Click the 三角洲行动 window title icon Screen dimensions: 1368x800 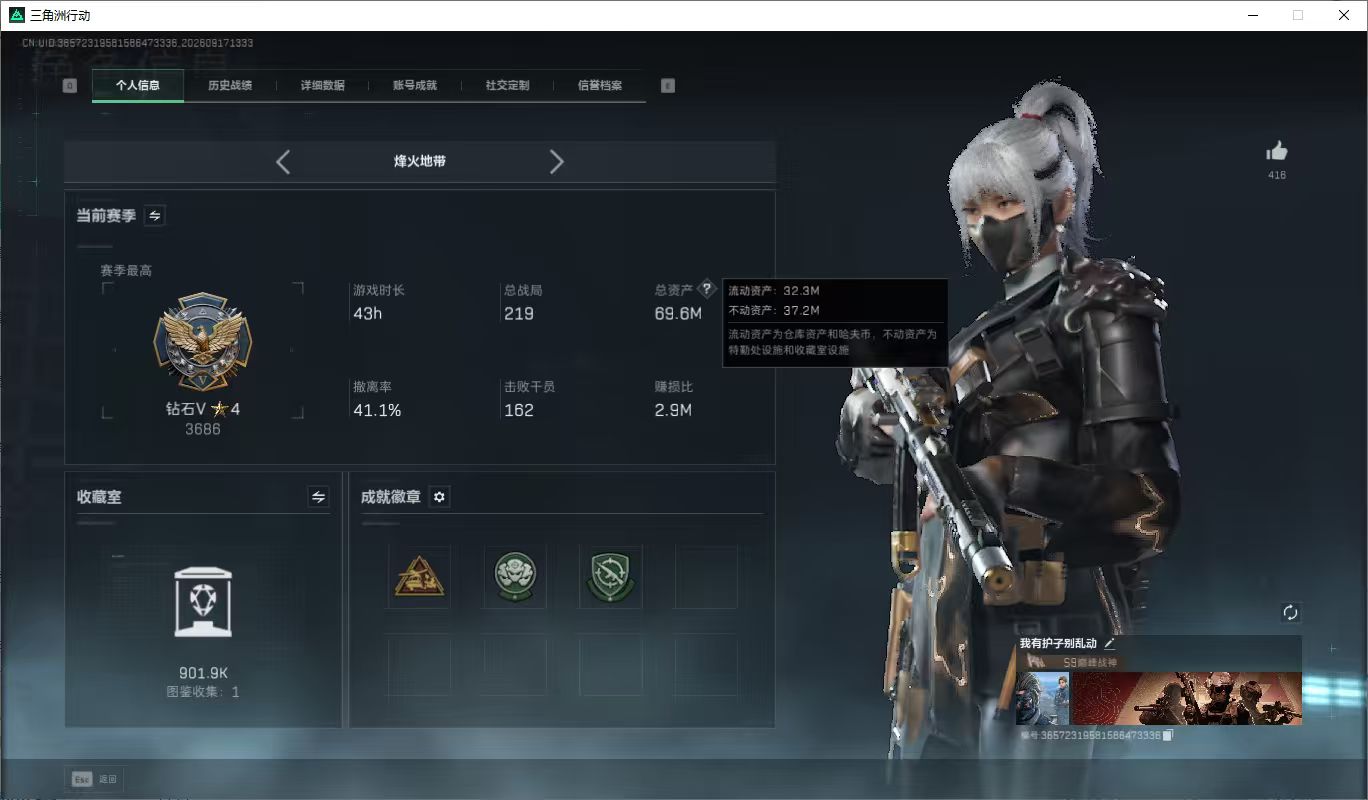click(16, 15)
